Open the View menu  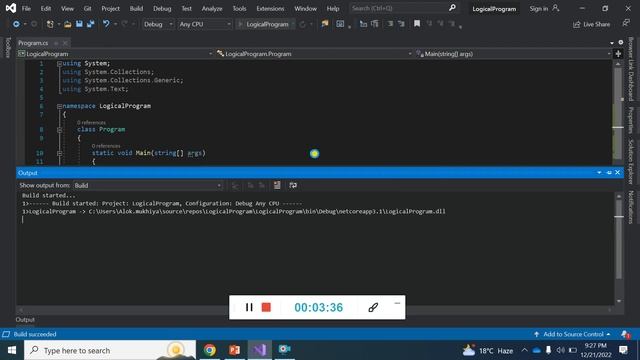coord(67,8)
